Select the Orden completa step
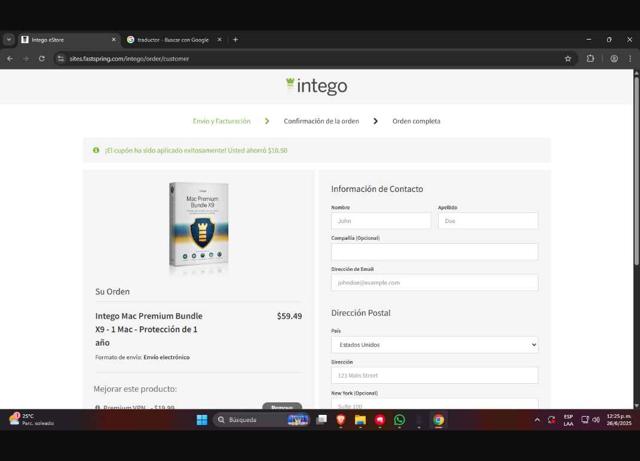The width and height of the screenshot is (640, 461). pos(416,121)
